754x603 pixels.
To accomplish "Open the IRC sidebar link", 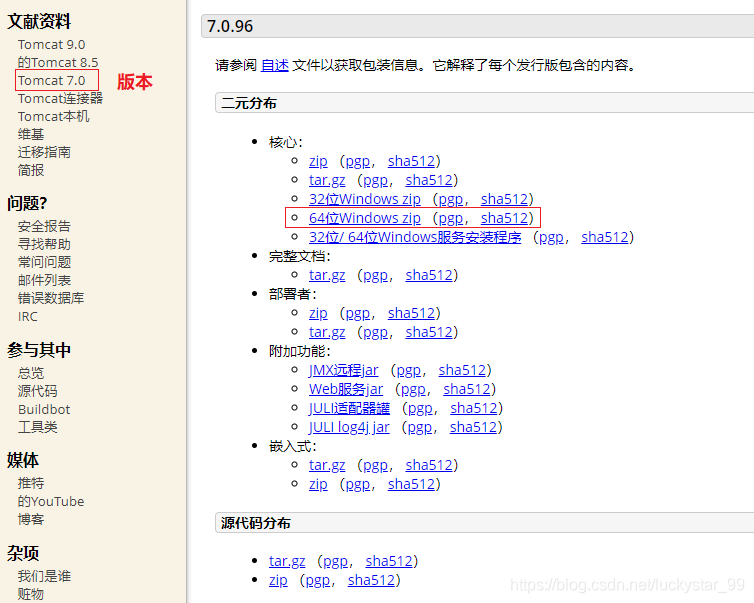I will point(27,316).
